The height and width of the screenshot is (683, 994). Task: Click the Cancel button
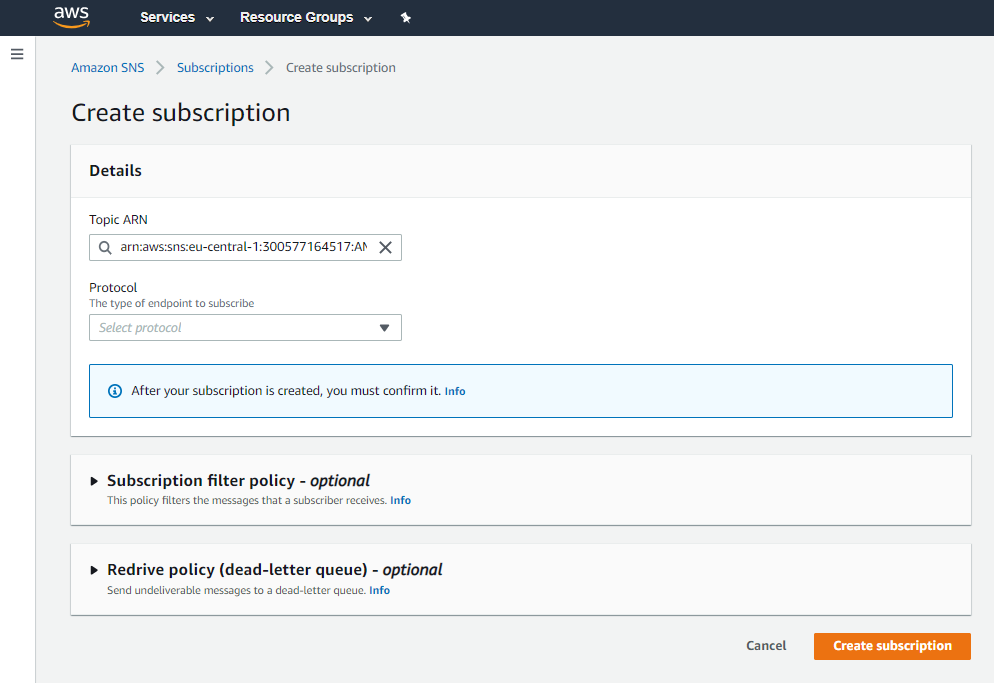[x=766, y=646]
